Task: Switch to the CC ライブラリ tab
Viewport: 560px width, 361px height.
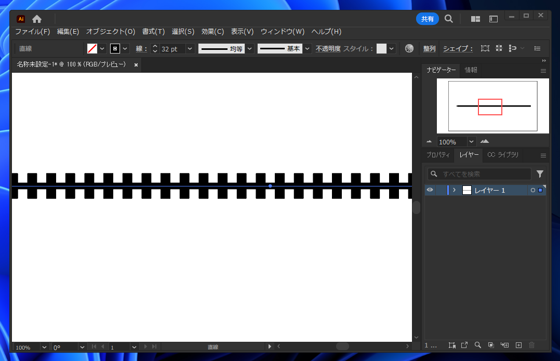Action: click(x=503, y=155)
